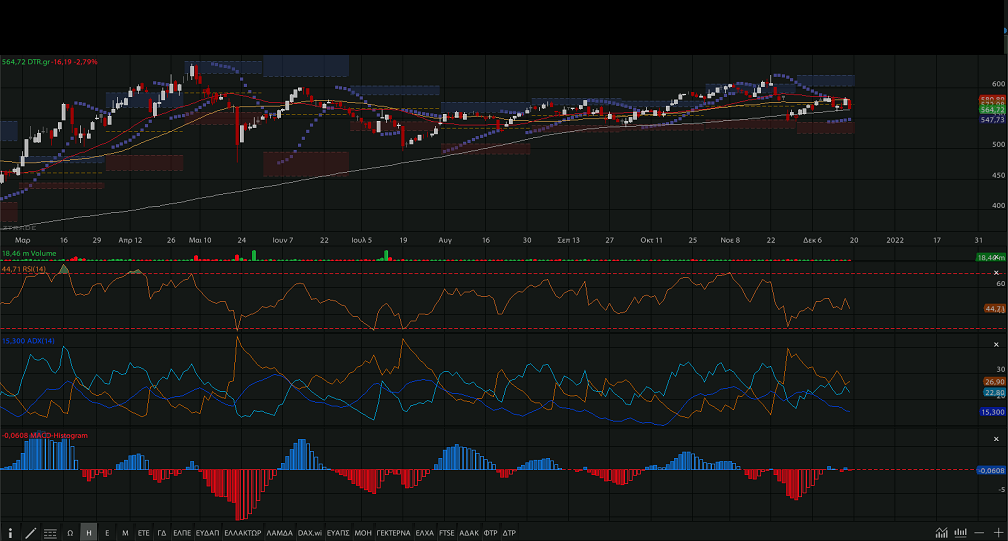1008x541 pixels.
Task: Zoom out with the minus icon
Action: (980, 533)
